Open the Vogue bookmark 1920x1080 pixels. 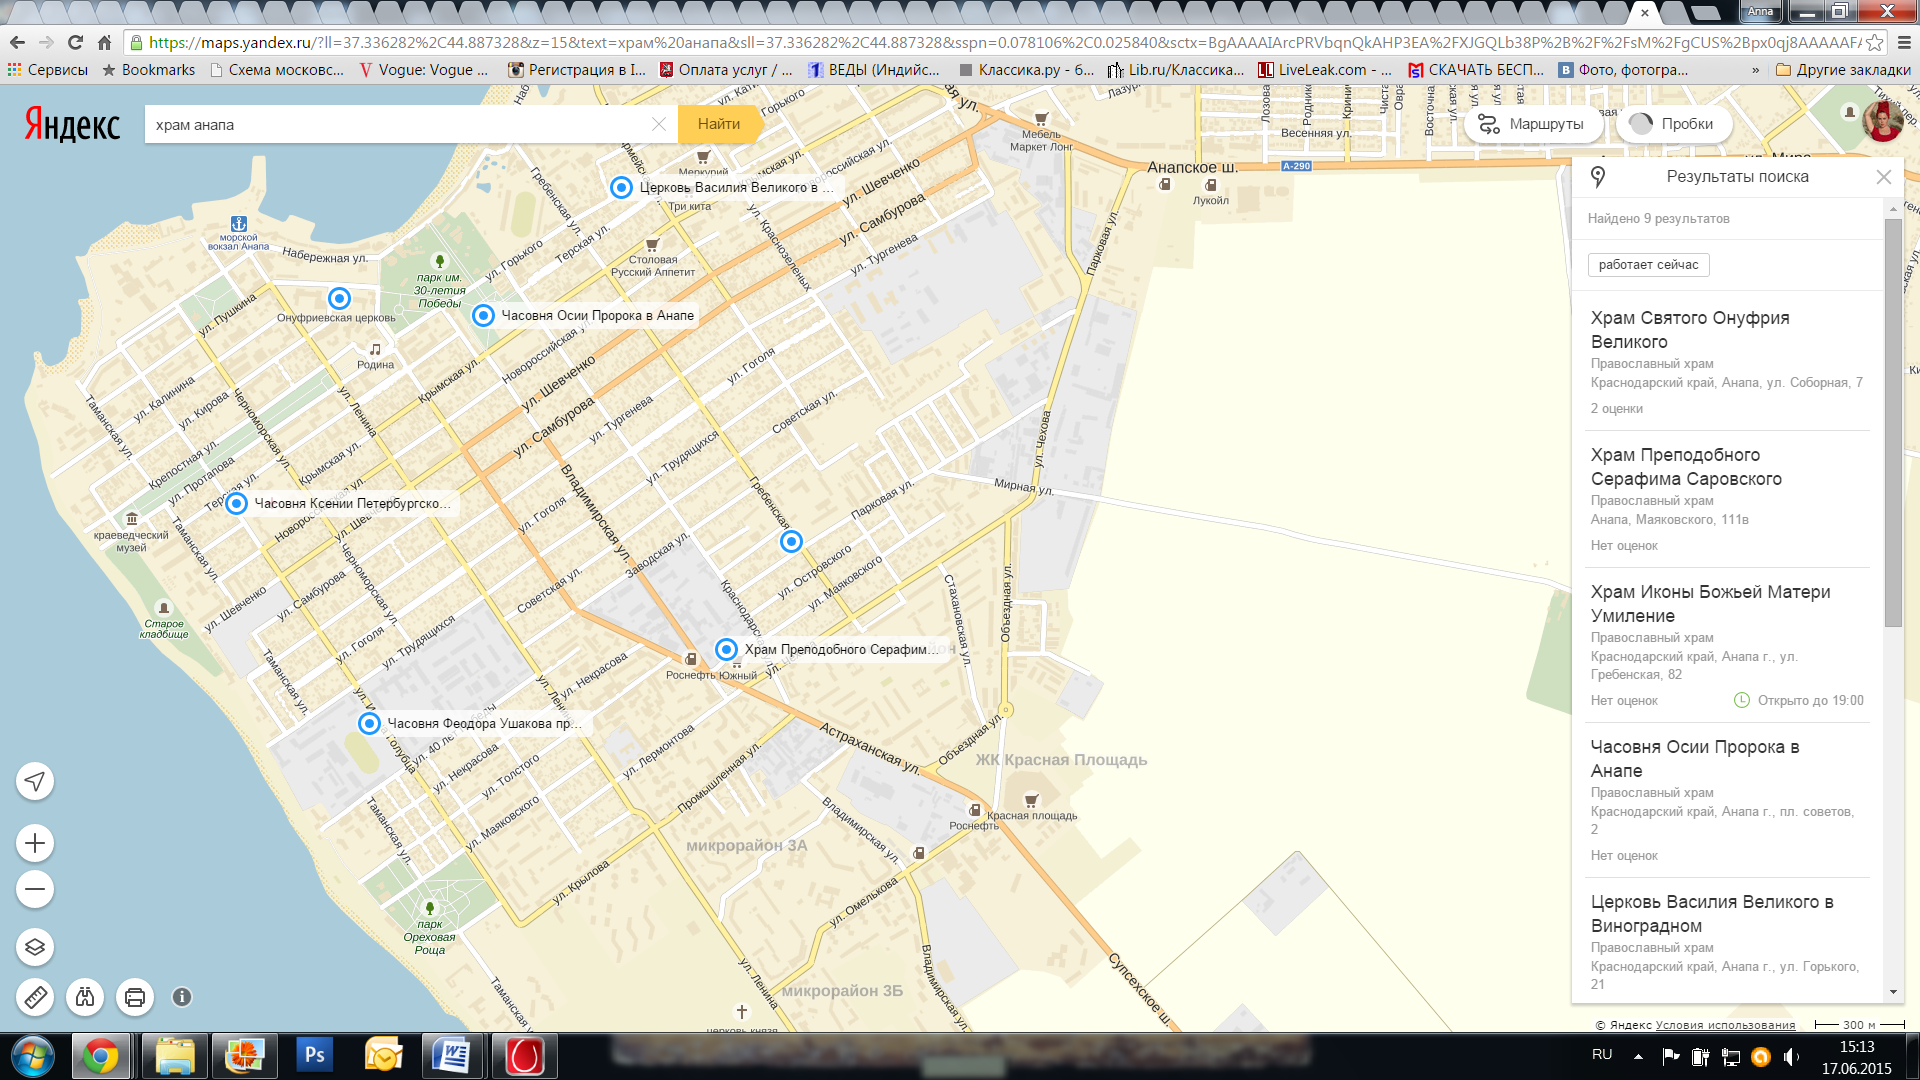click(424, 70)
